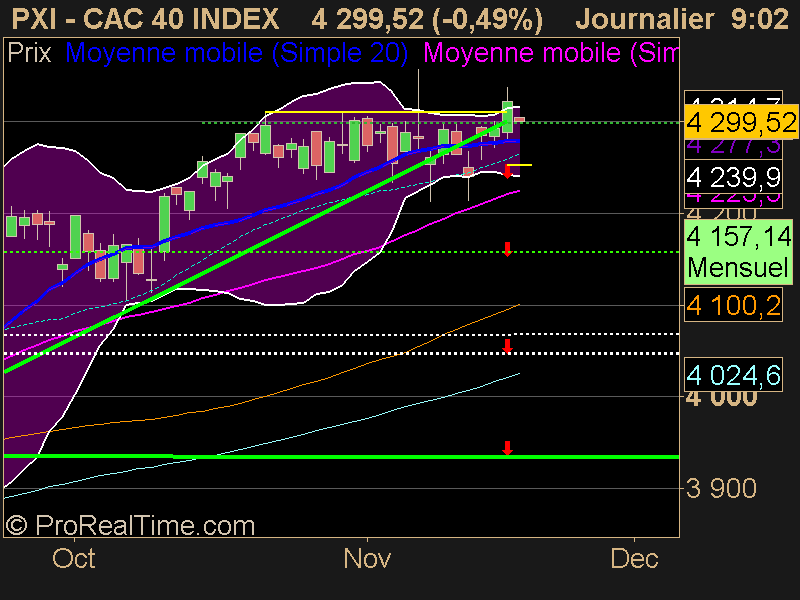Image resolution: width=800 pixels, height=600 pixels.
Task: Click the green 4 157,14 Mensuel tag
Action: click(738, 252)
